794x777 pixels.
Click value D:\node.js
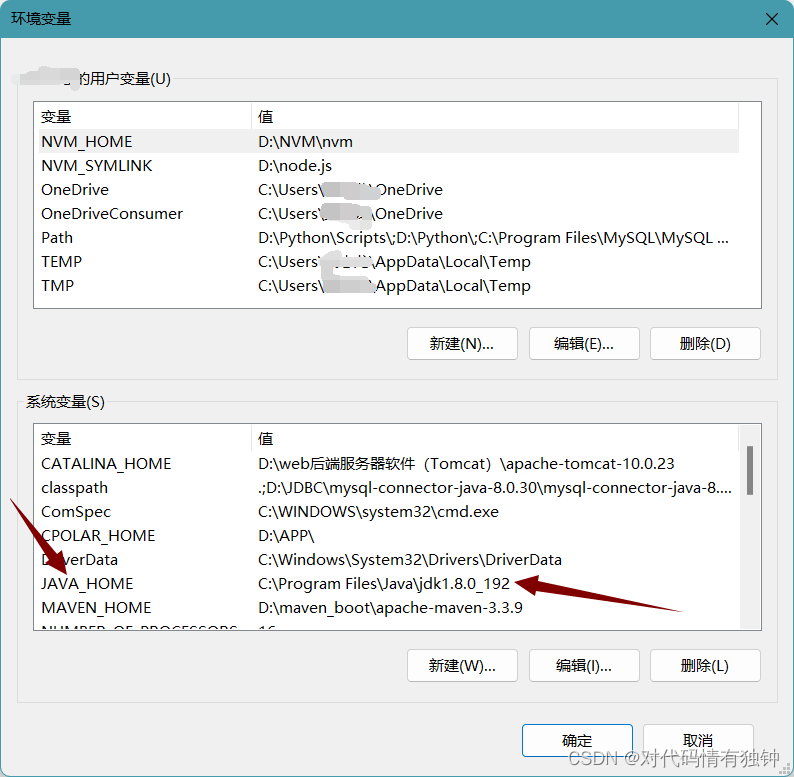295,166
